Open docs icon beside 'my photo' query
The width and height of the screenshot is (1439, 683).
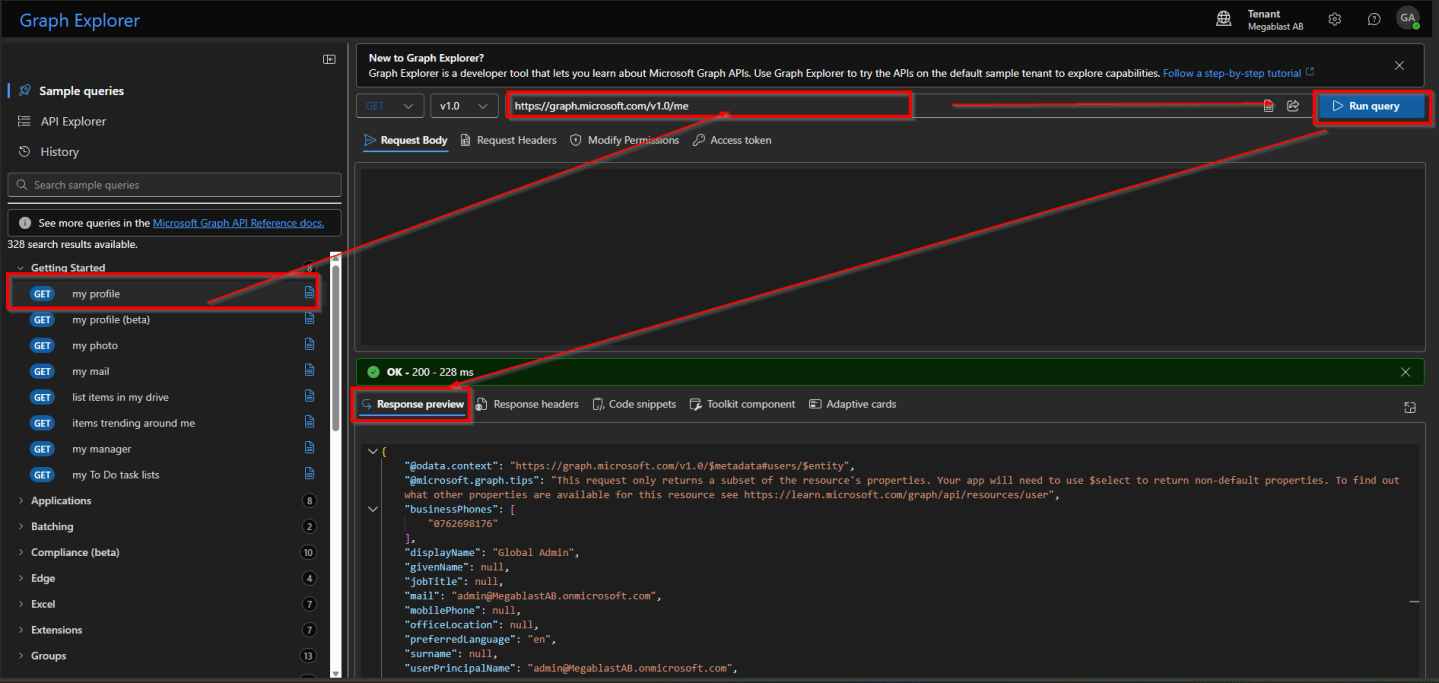point(308,345)
